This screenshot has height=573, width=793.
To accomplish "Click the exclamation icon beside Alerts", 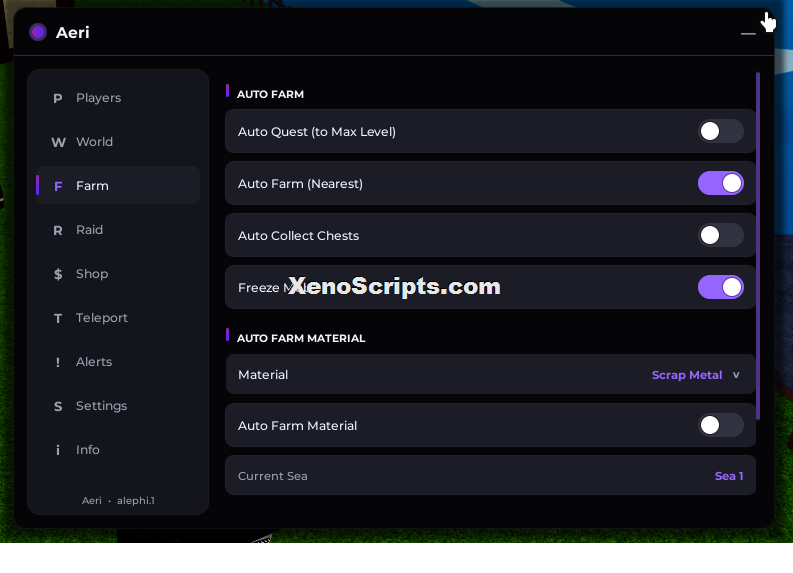I will 58,362.
